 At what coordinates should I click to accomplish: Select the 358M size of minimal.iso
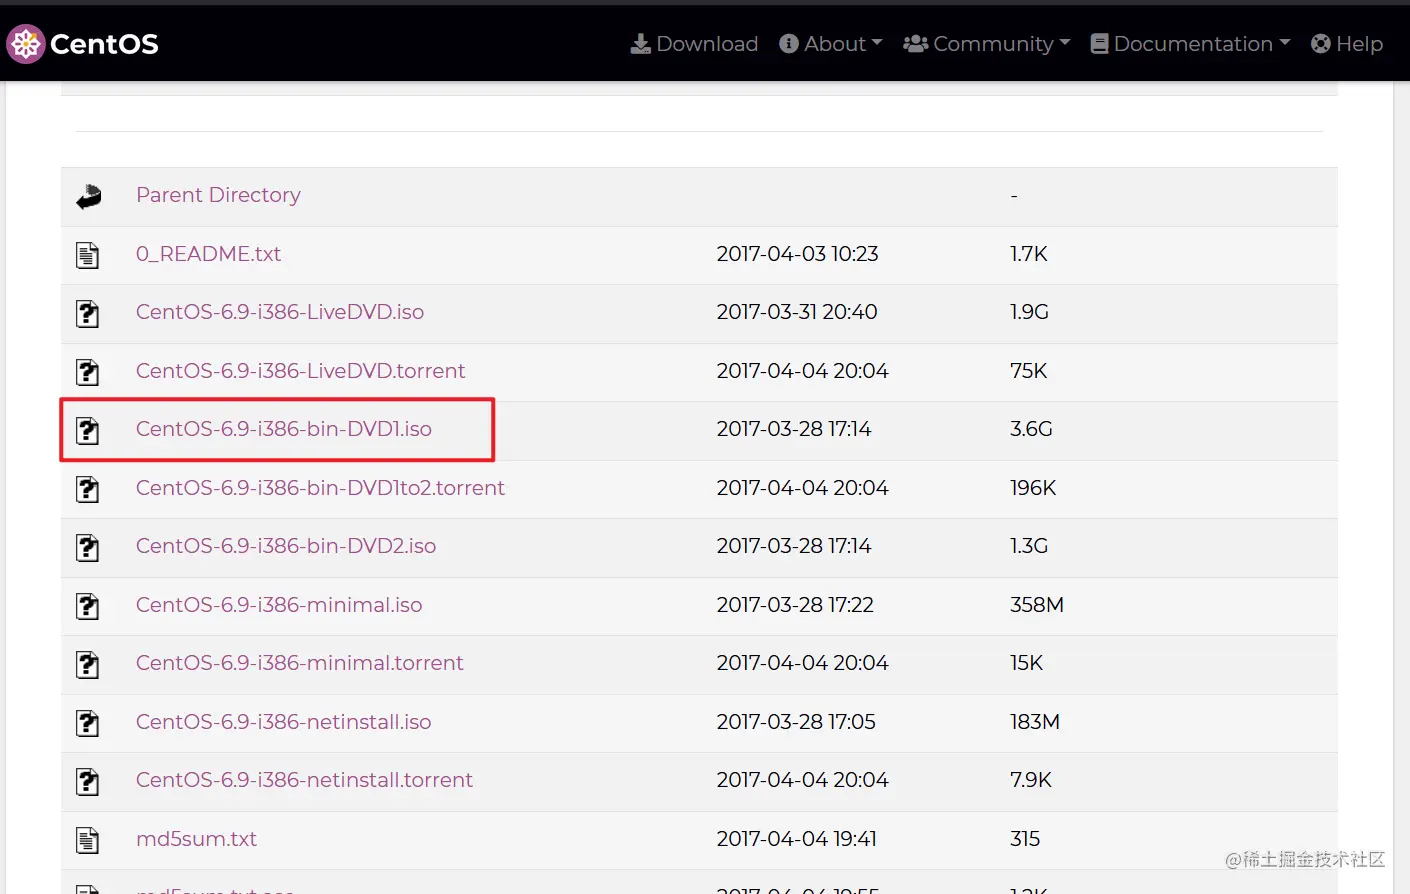1037,605
